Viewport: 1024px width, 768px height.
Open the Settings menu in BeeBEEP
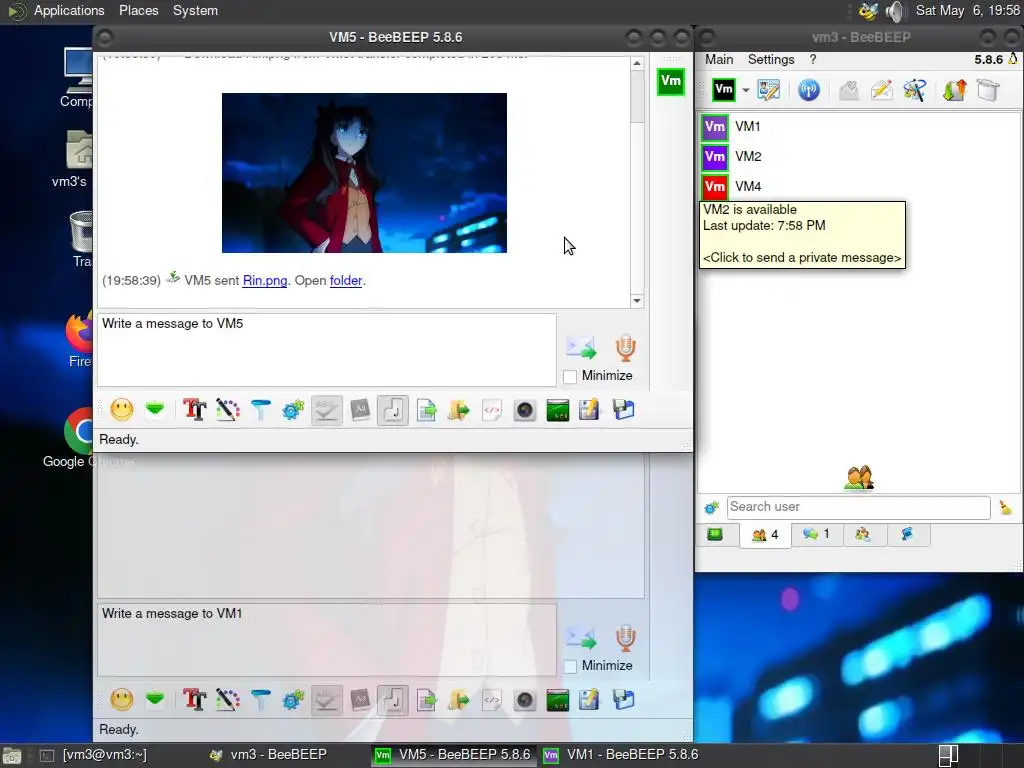pos(771,59)
